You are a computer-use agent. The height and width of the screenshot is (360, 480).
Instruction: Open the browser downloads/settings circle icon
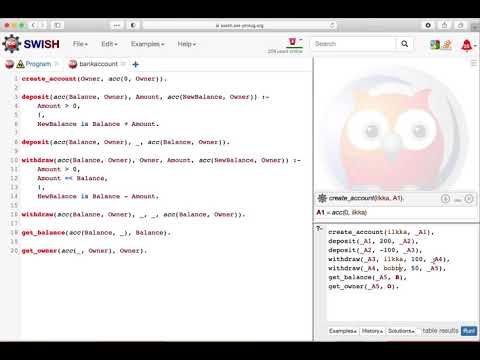(x=428, y=25)
